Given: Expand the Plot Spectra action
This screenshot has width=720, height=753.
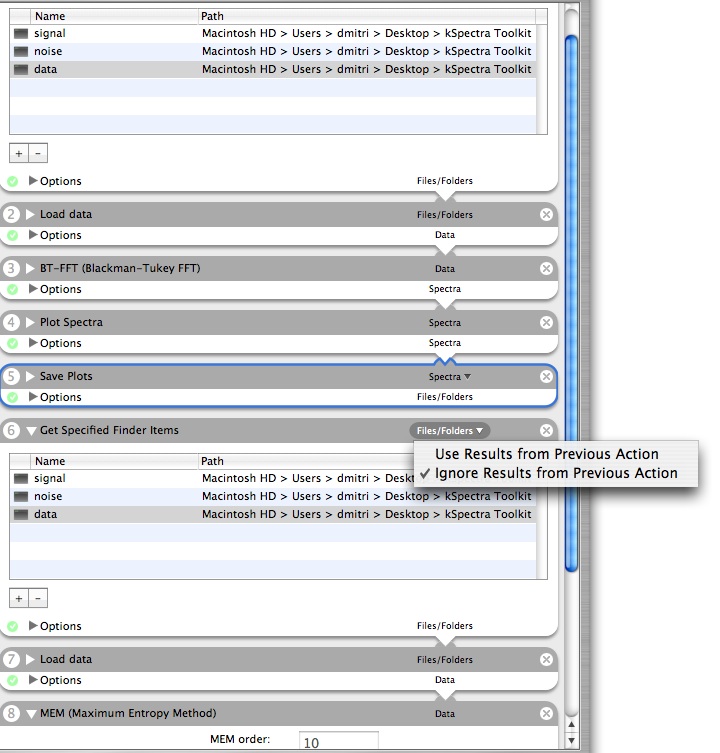Looking at the screenshot, I should click(x=30, y=322).
